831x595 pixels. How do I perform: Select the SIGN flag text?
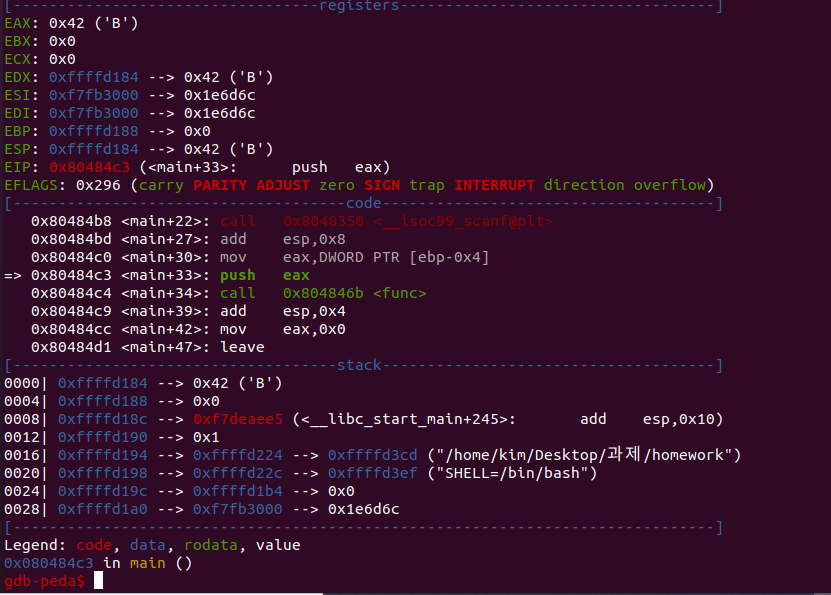[382, 185]
